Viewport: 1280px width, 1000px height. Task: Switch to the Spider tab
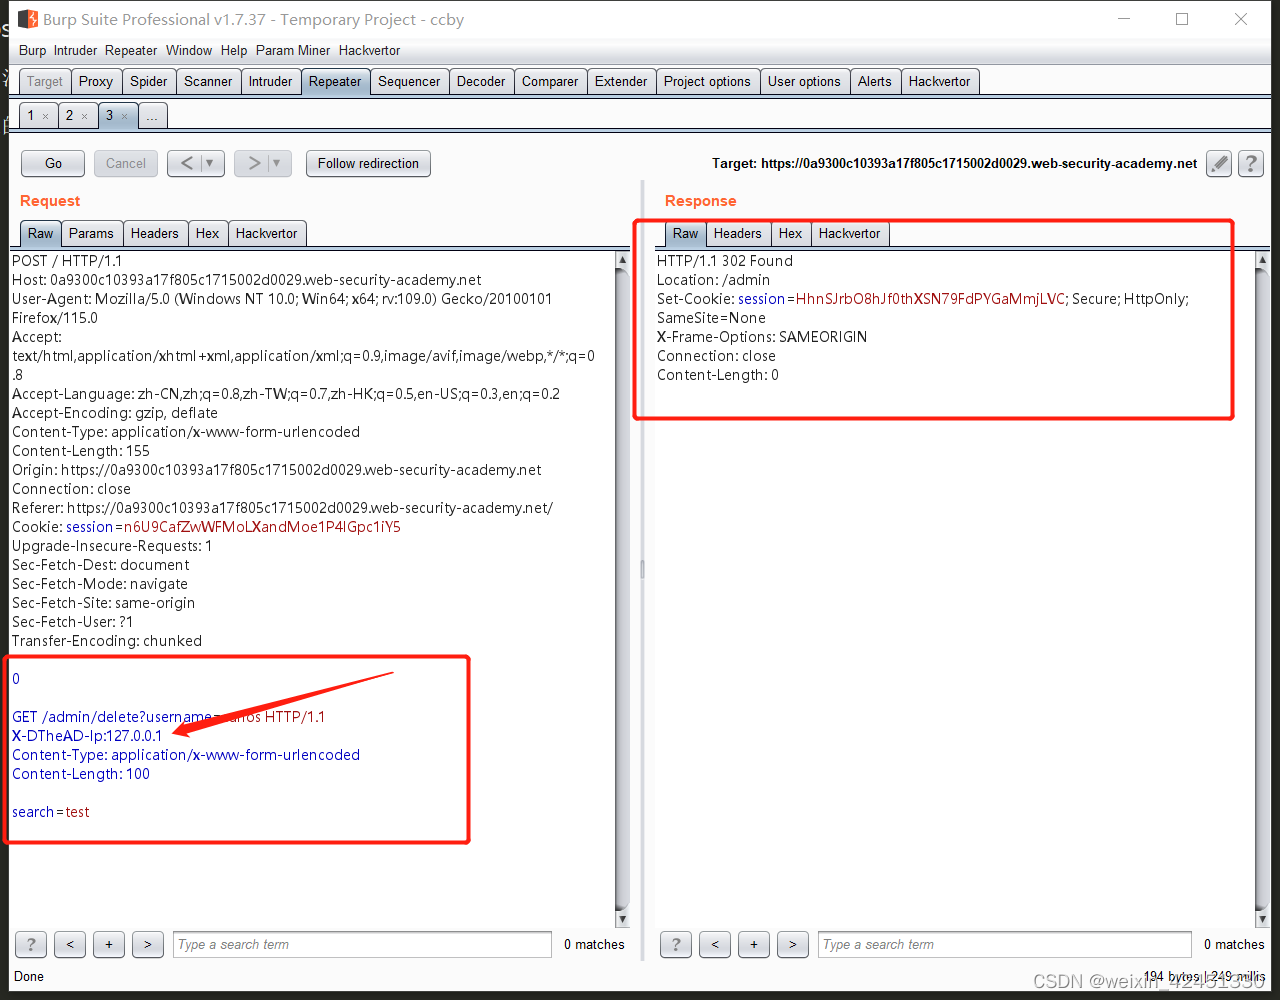click(149, 82)
